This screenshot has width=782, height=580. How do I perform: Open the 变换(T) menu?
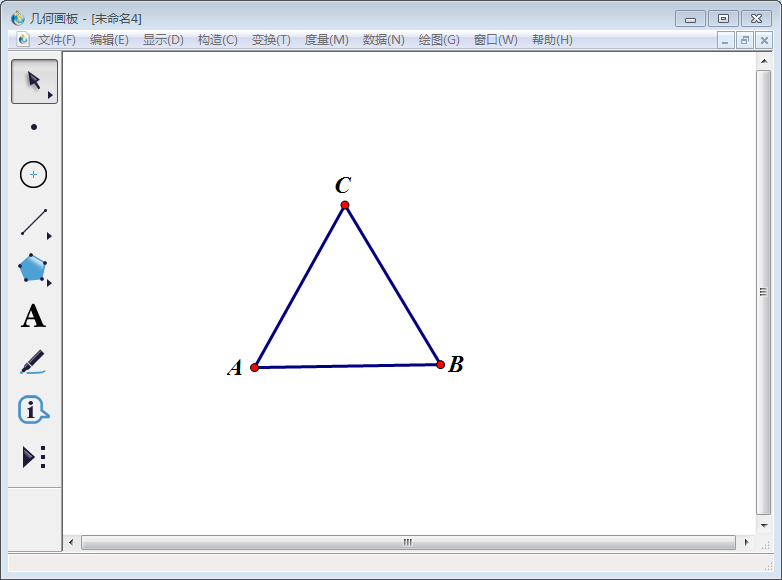[271, 40]
